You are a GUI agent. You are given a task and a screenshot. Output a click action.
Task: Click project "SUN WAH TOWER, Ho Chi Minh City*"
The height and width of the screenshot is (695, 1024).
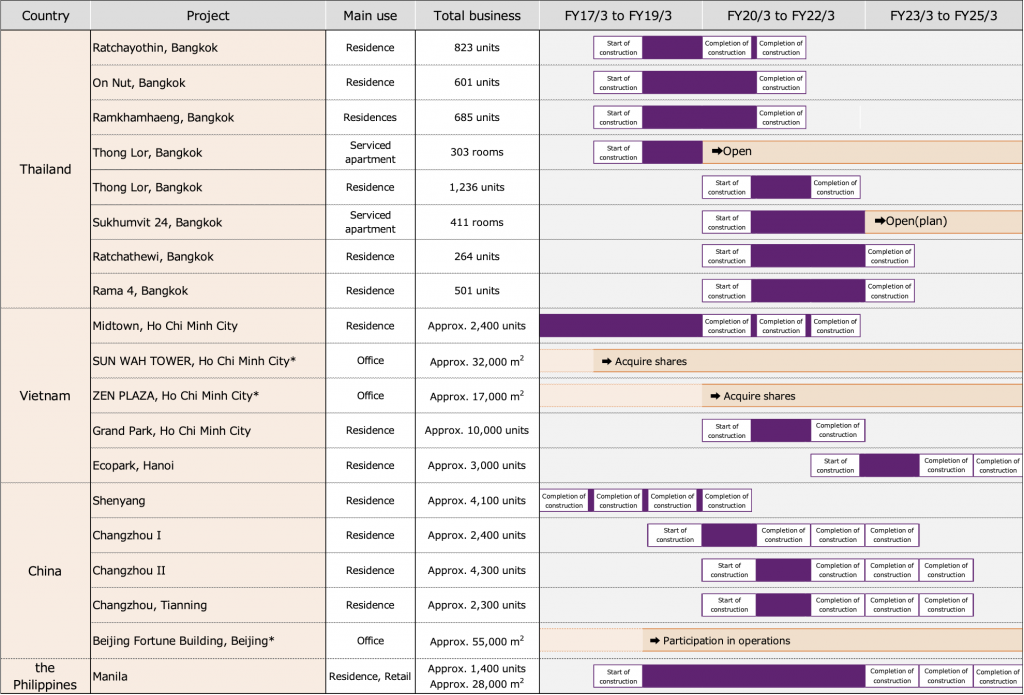194,361
